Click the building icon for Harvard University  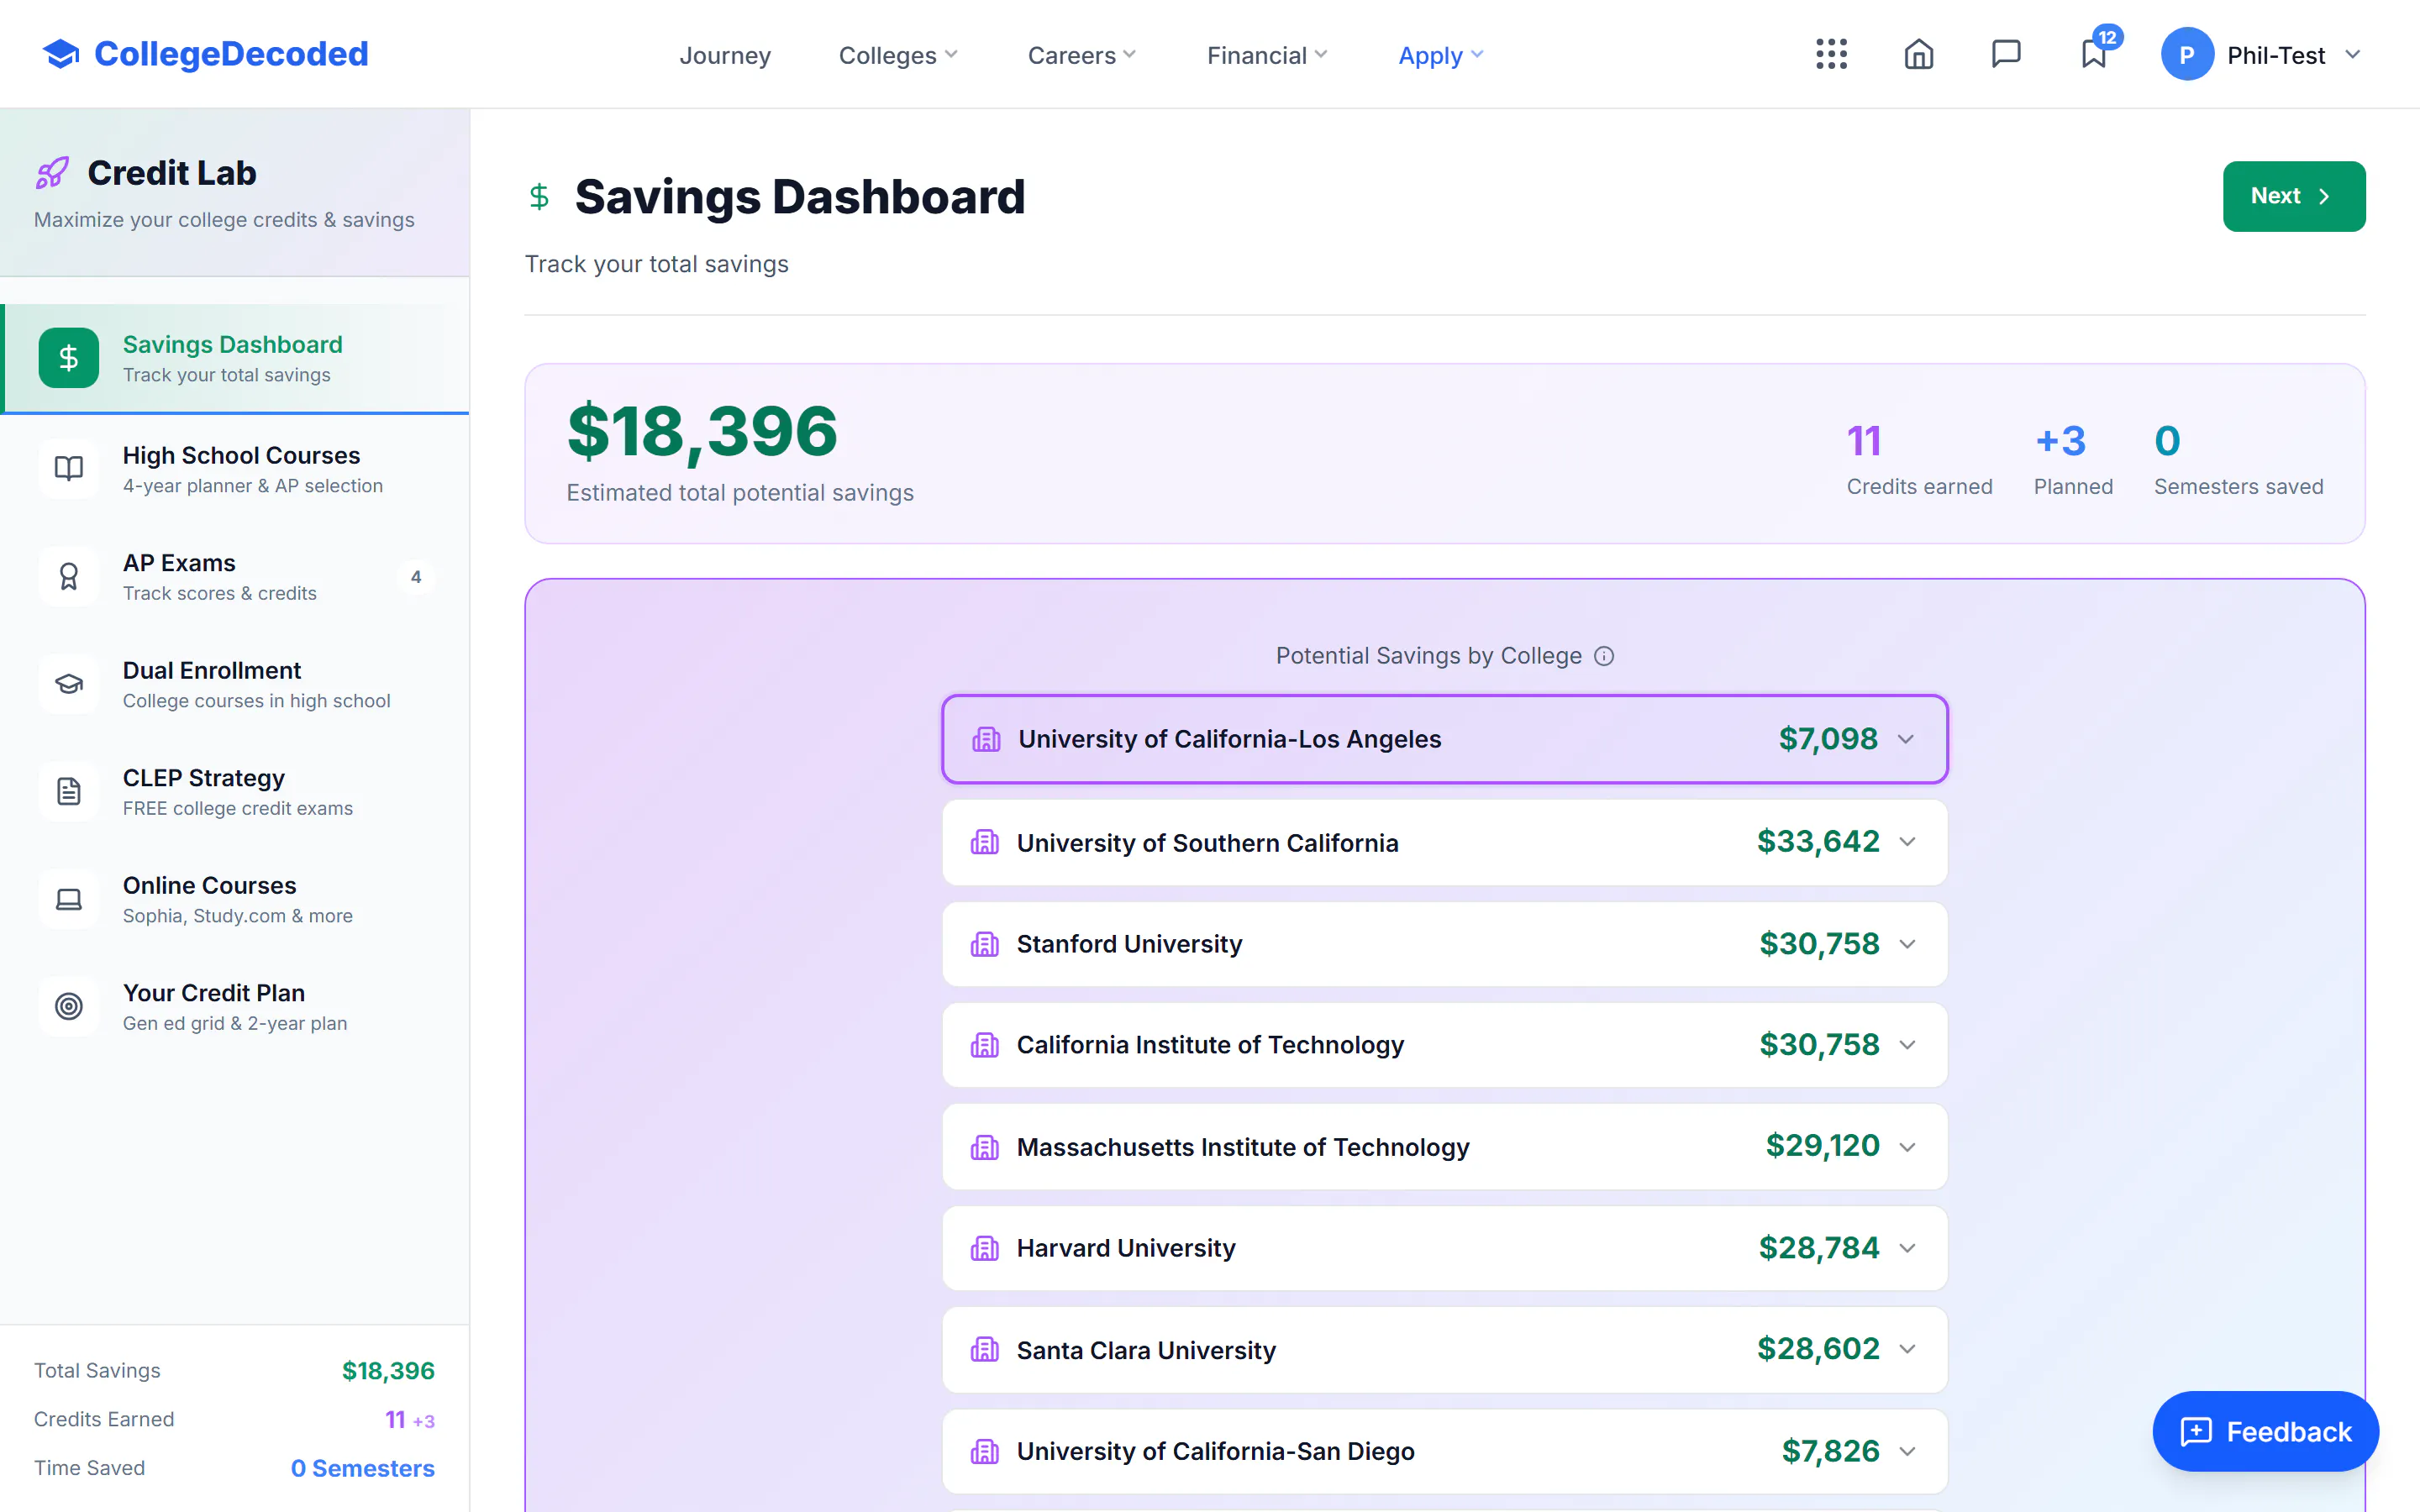pyautogui.click(x=985, y=1248)
